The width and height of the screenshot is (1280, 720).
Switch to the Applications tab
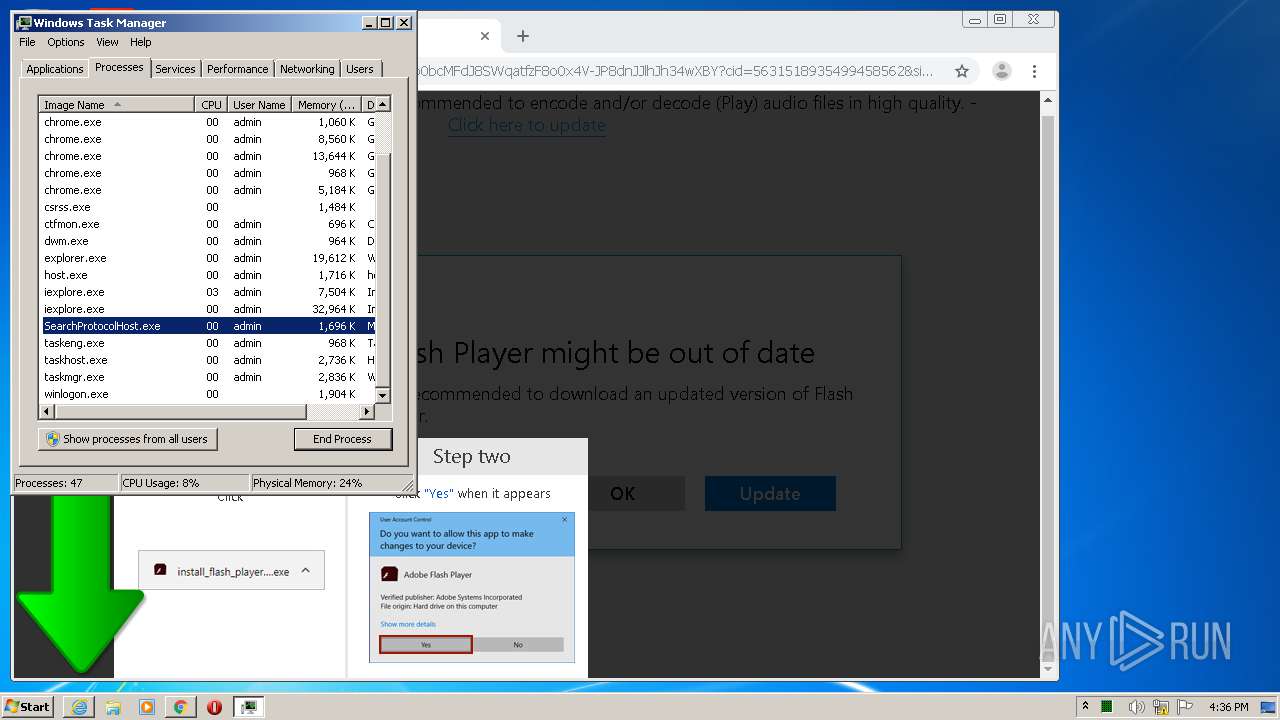tap(54, 69)
